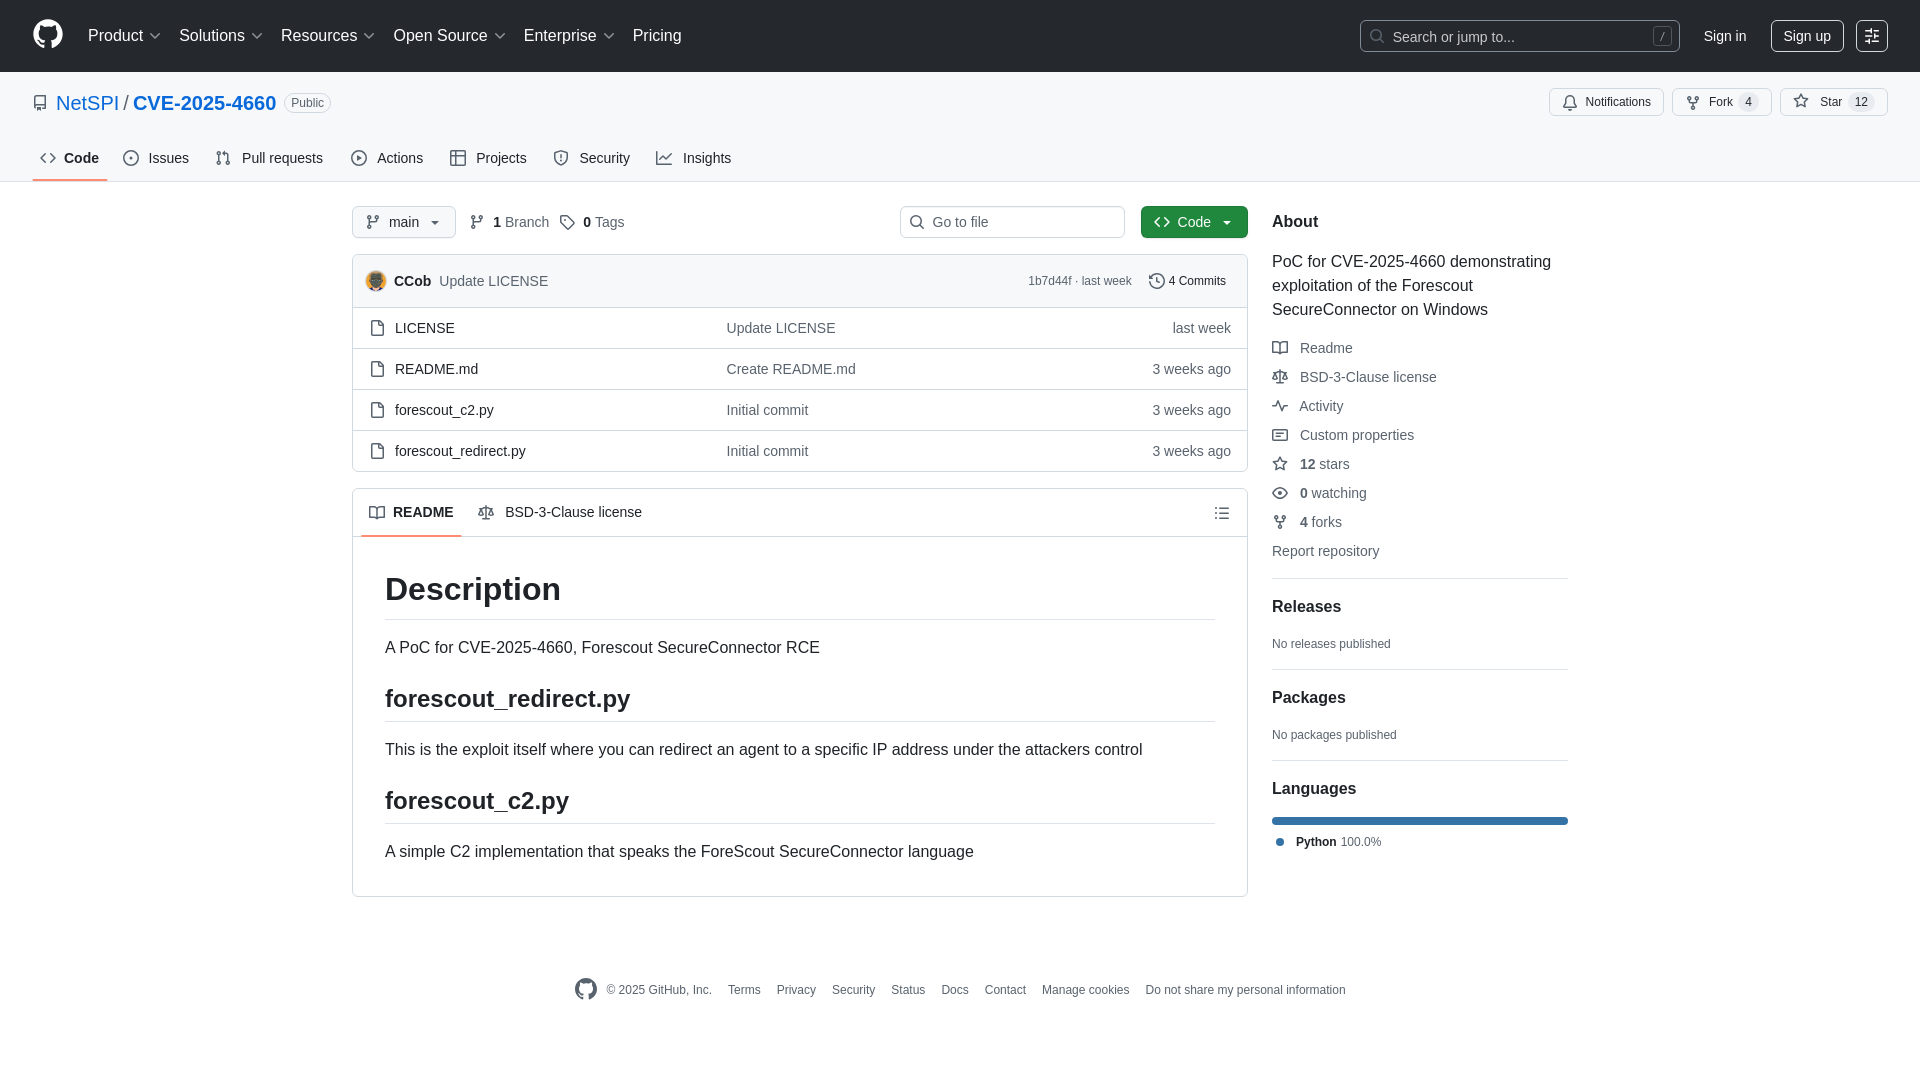
Task: Open CCob's avatar in commit row
Action: 376,281
